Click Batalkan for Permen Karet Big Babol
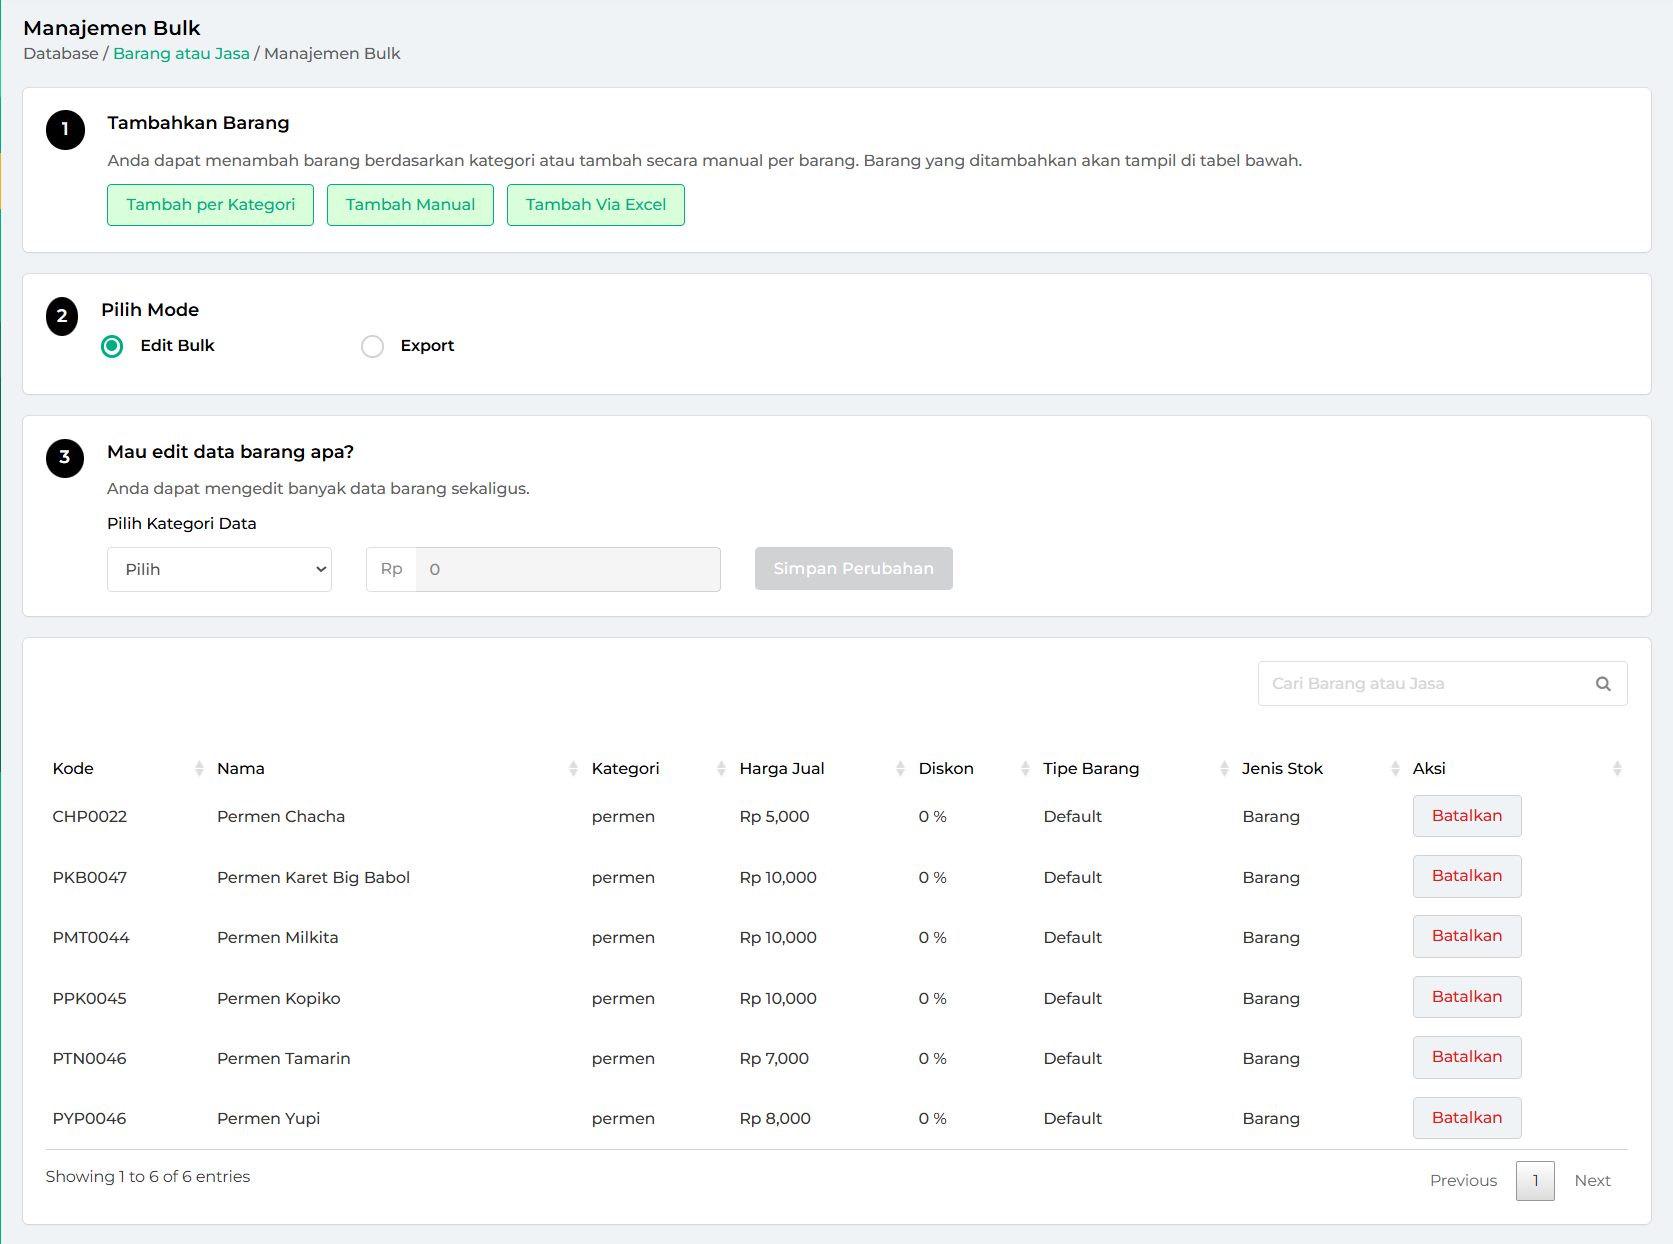This screenshot has width=1673, height=1244. pos(1467,876)
